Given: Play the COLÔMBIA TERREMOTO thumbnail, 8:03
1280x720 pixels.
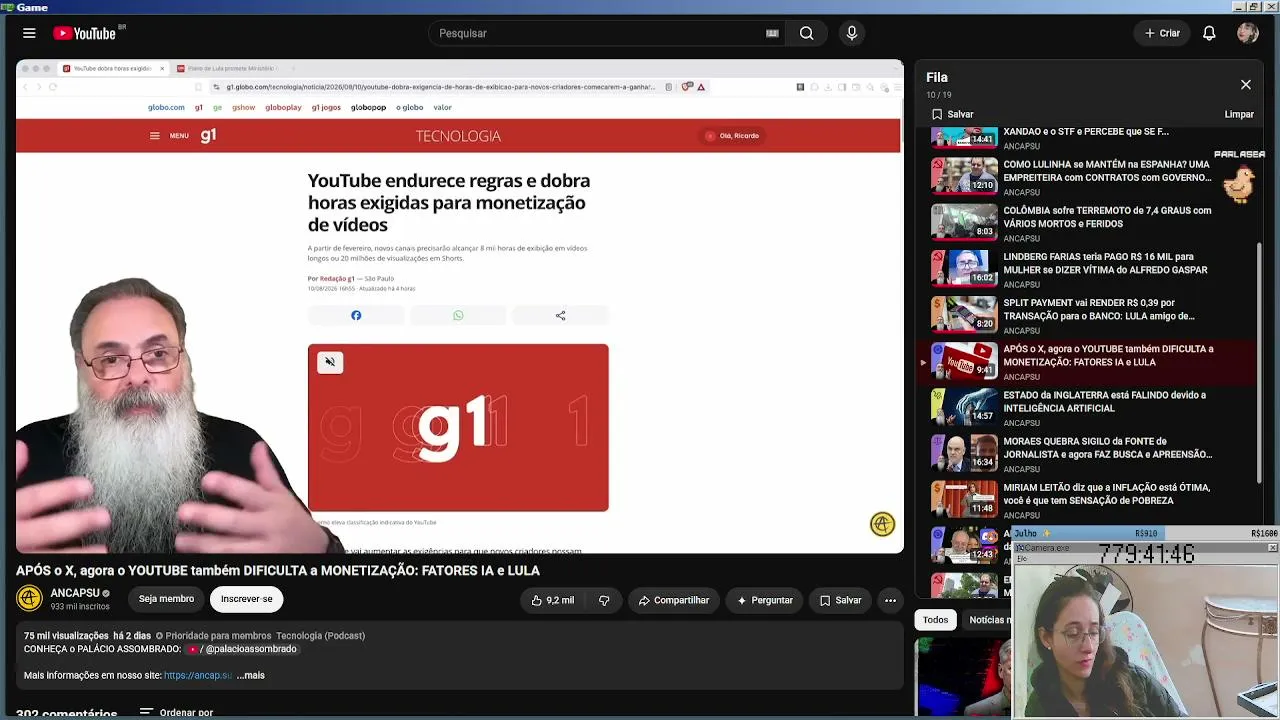Looking at the screenshot, I should click(x=964, y=222).
